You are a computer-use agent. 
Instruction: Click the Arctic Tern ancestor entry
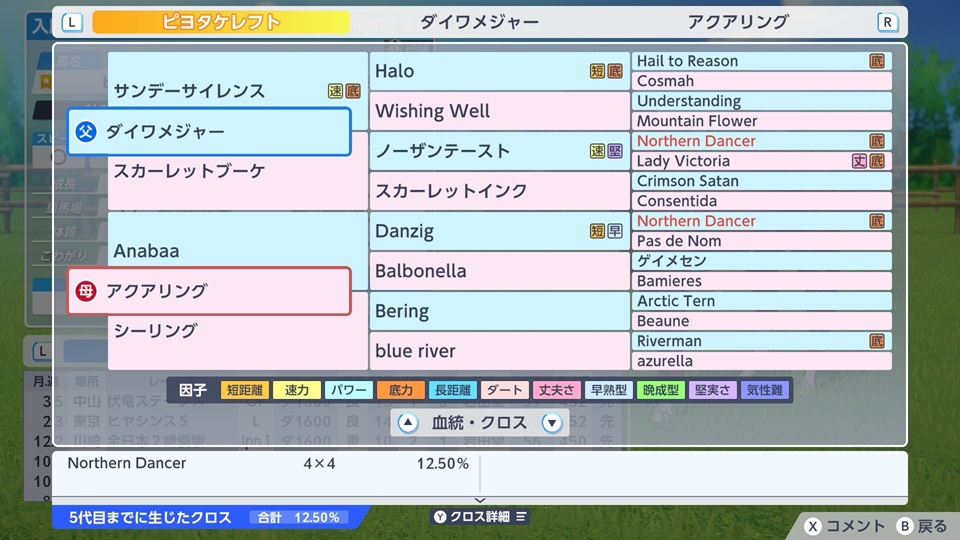[x=762, y=301]
